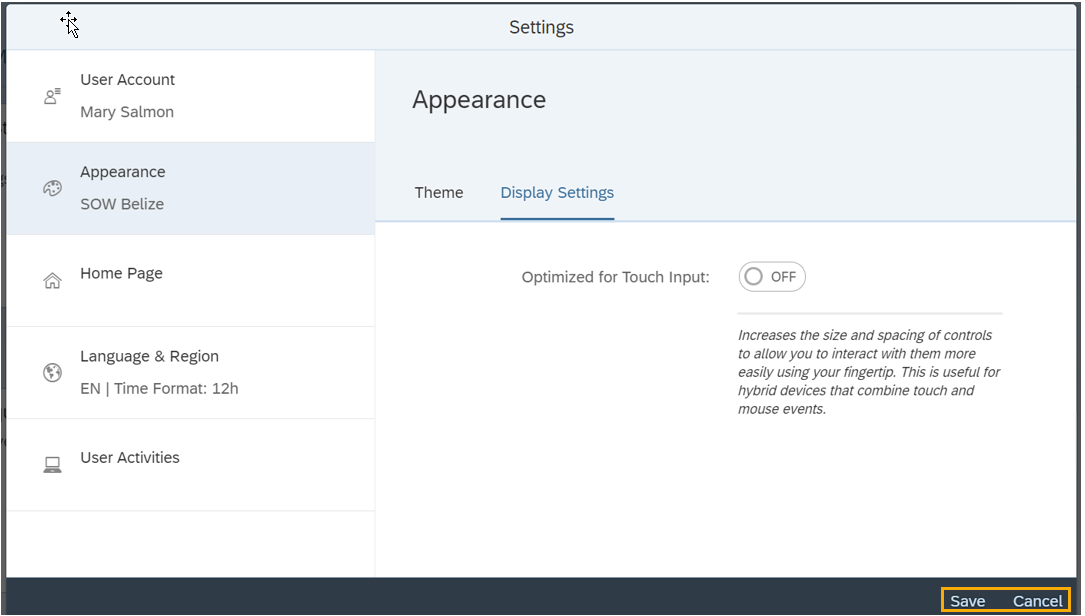
Task: Click the Optimized for Touch Input label
Action: (615, 277)
